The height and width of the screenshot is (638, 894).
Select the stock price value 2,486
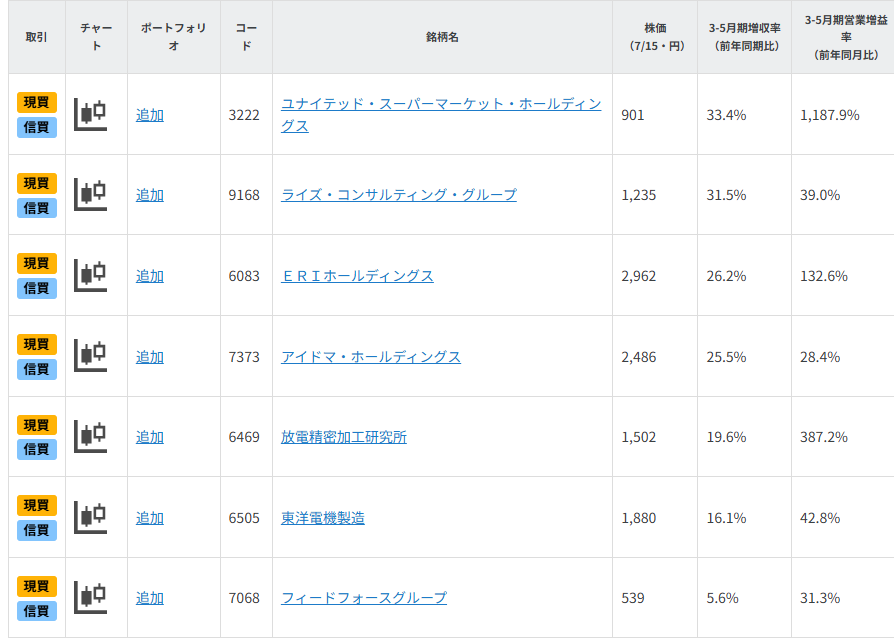[x=639, y=357]
